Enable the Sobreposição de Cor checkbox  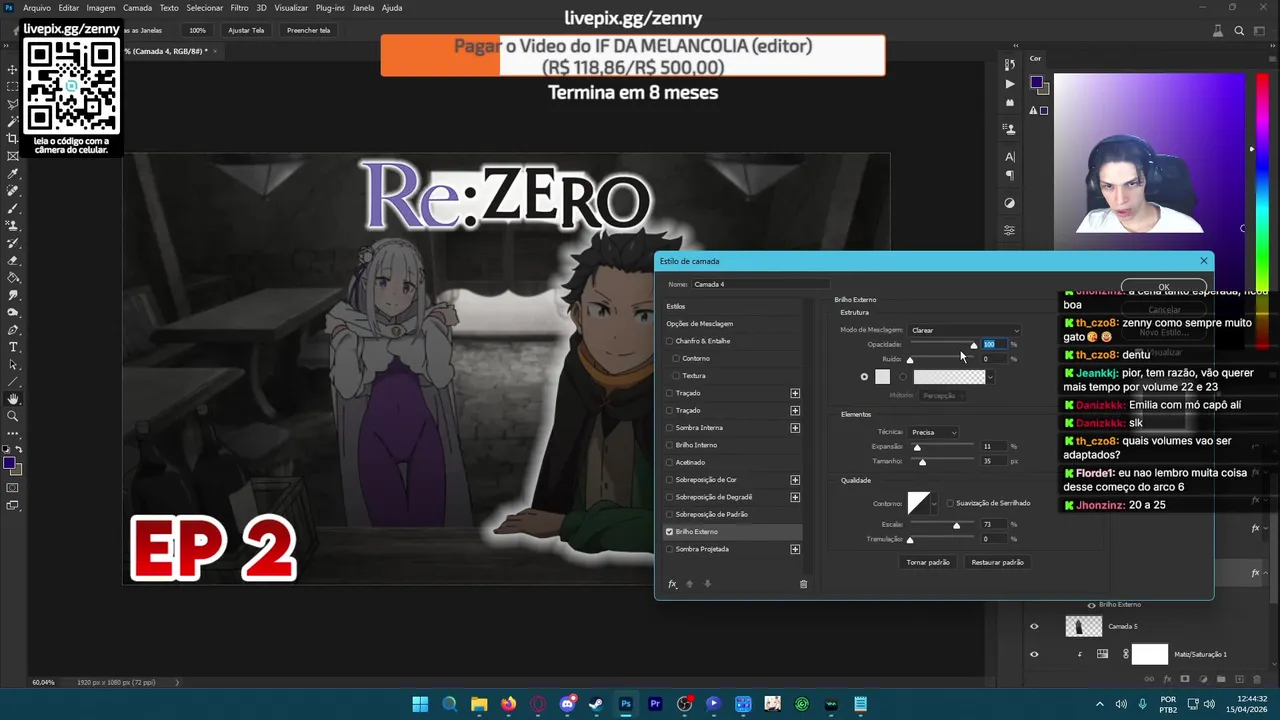coord(670,480)
